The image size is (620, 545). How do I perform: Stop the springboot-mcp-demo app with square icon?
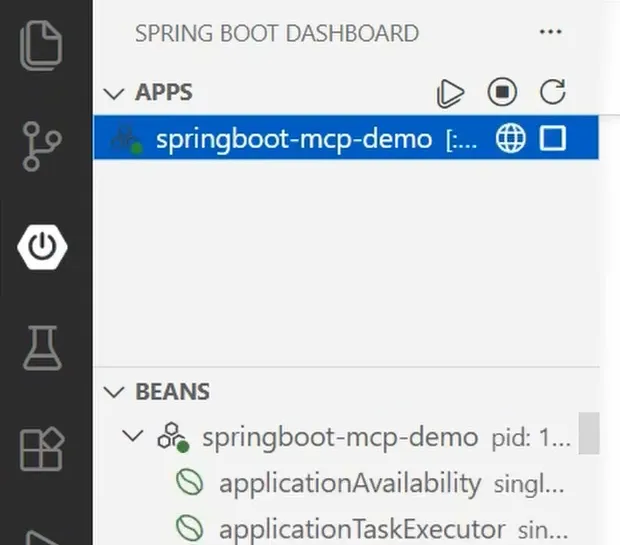[553, 138]
